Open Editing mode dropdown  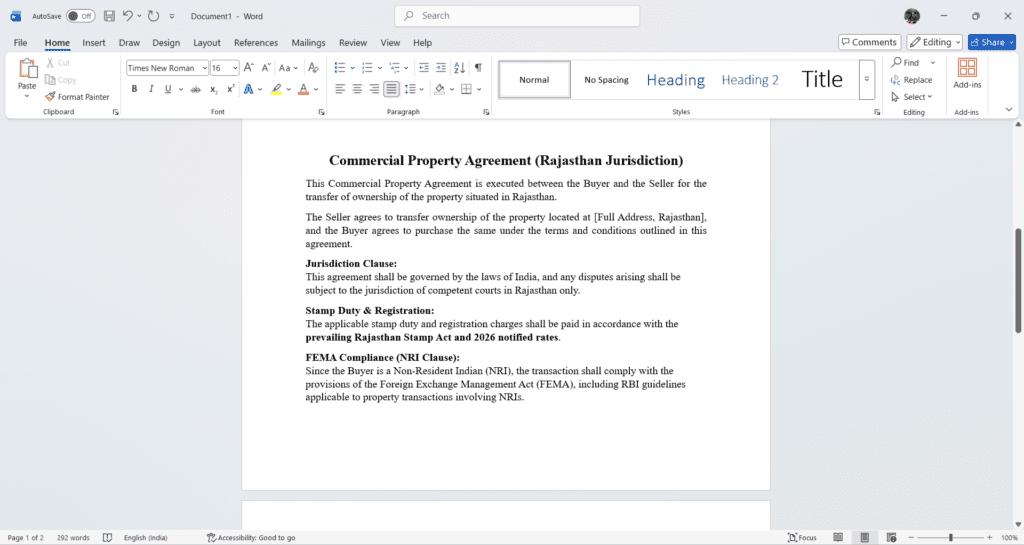935,42
